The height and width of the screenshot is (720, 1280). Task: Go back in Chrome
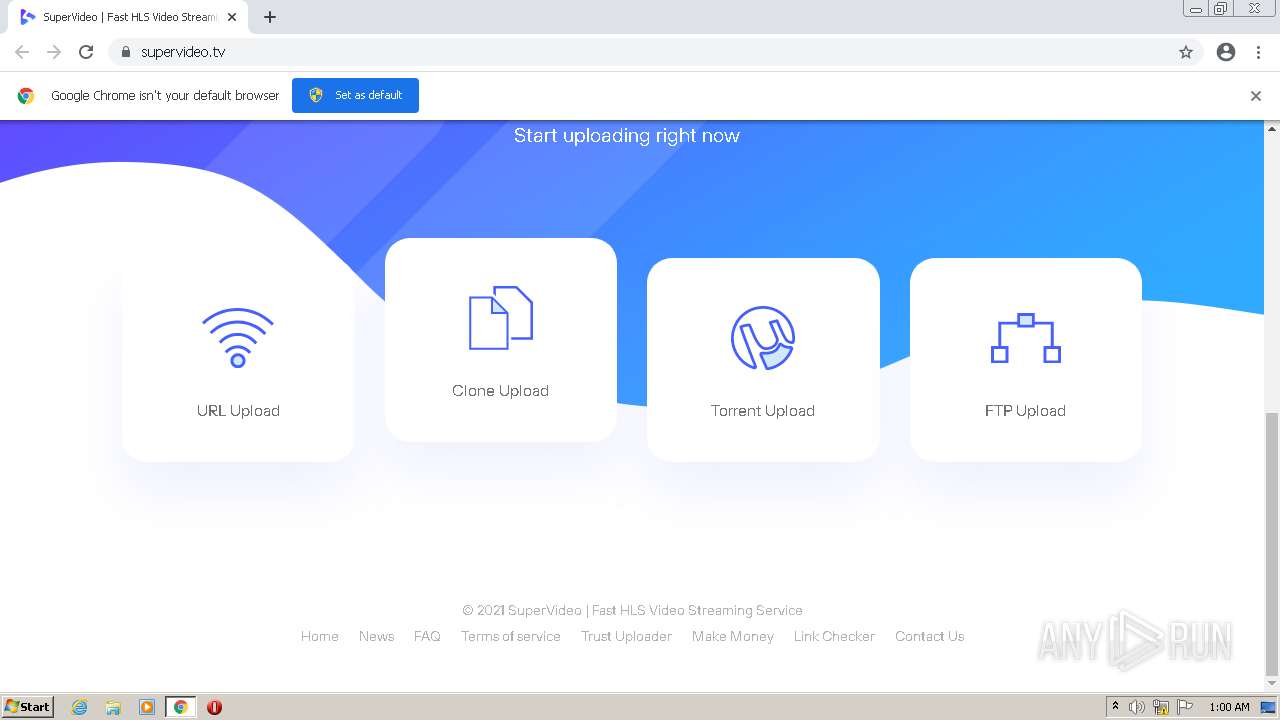tap(22, 52)
